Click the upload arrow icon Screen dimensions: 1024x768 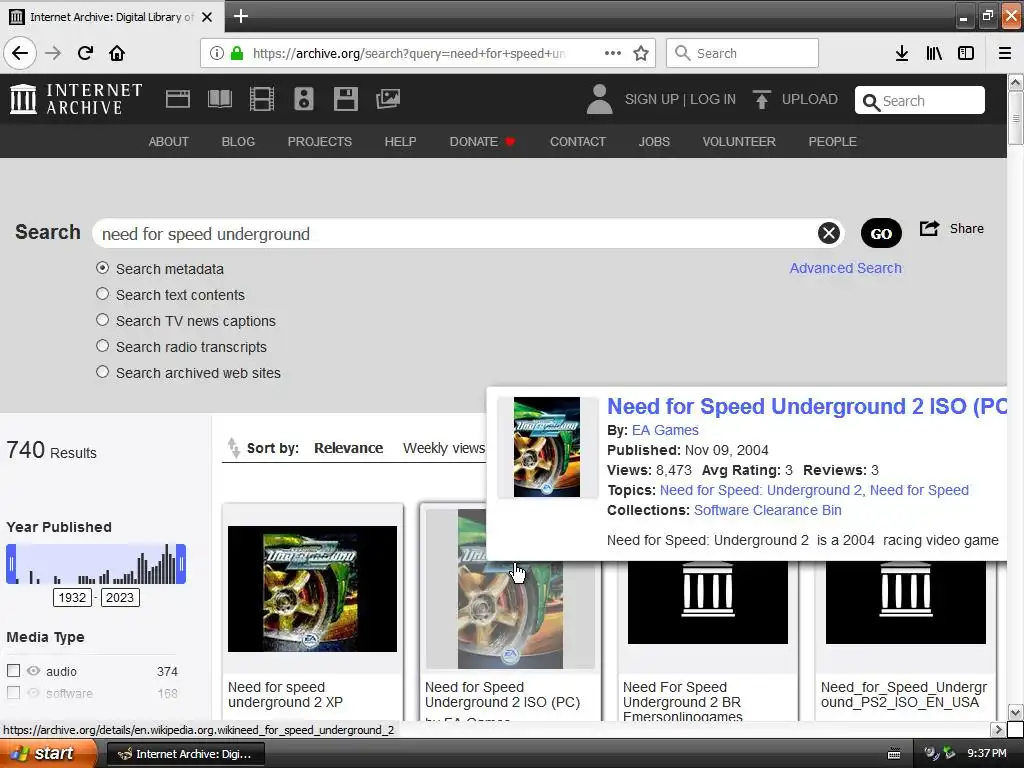click(x=761, y=99)
